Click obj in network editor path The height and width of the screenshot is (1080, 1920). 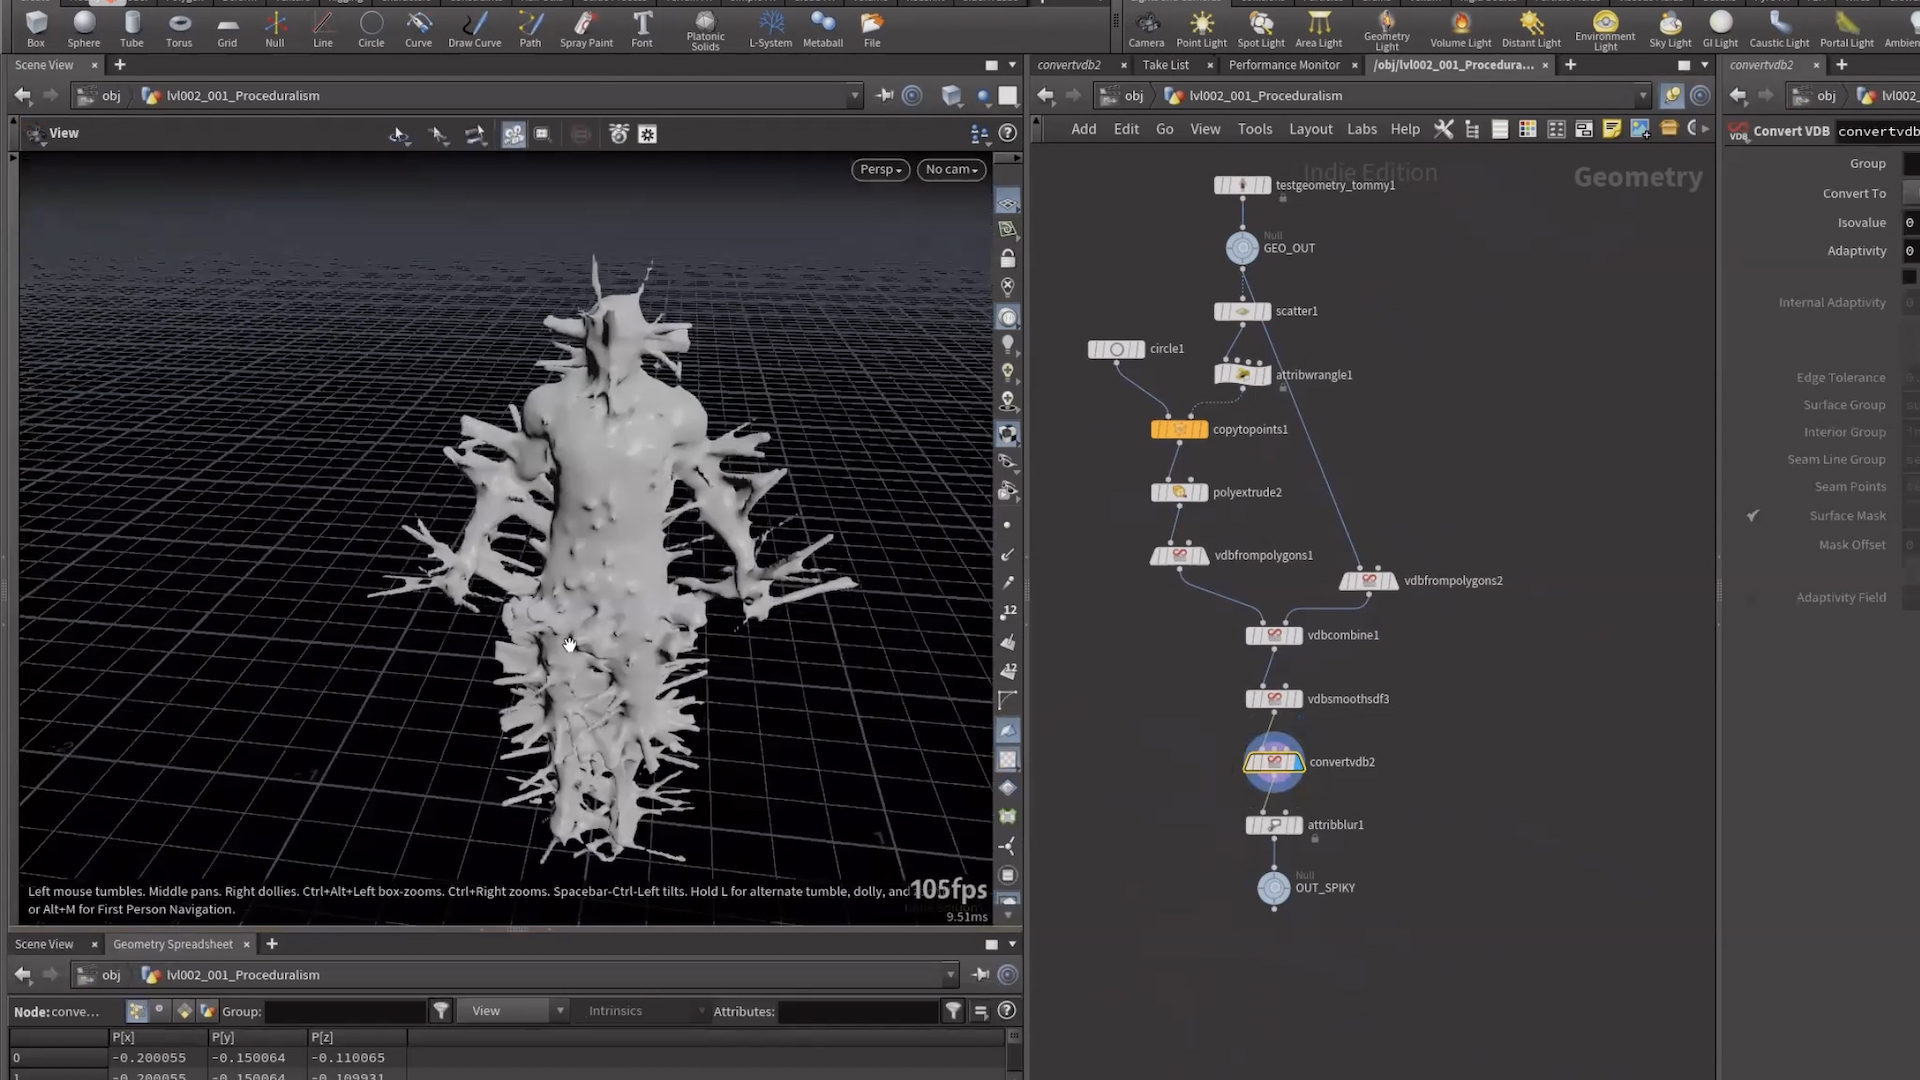click(x=1133, y=96)
